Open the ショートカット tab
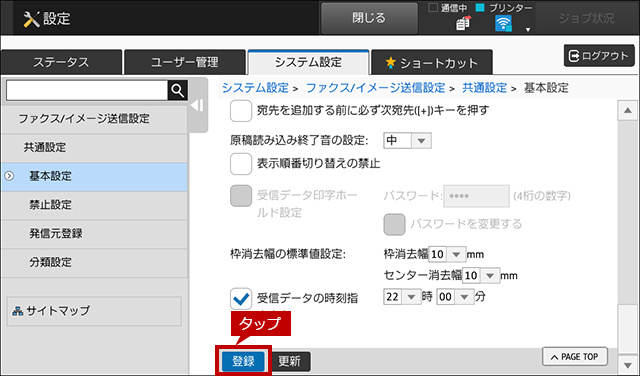Viewport: 640px width, 376px height. point(432,62)
